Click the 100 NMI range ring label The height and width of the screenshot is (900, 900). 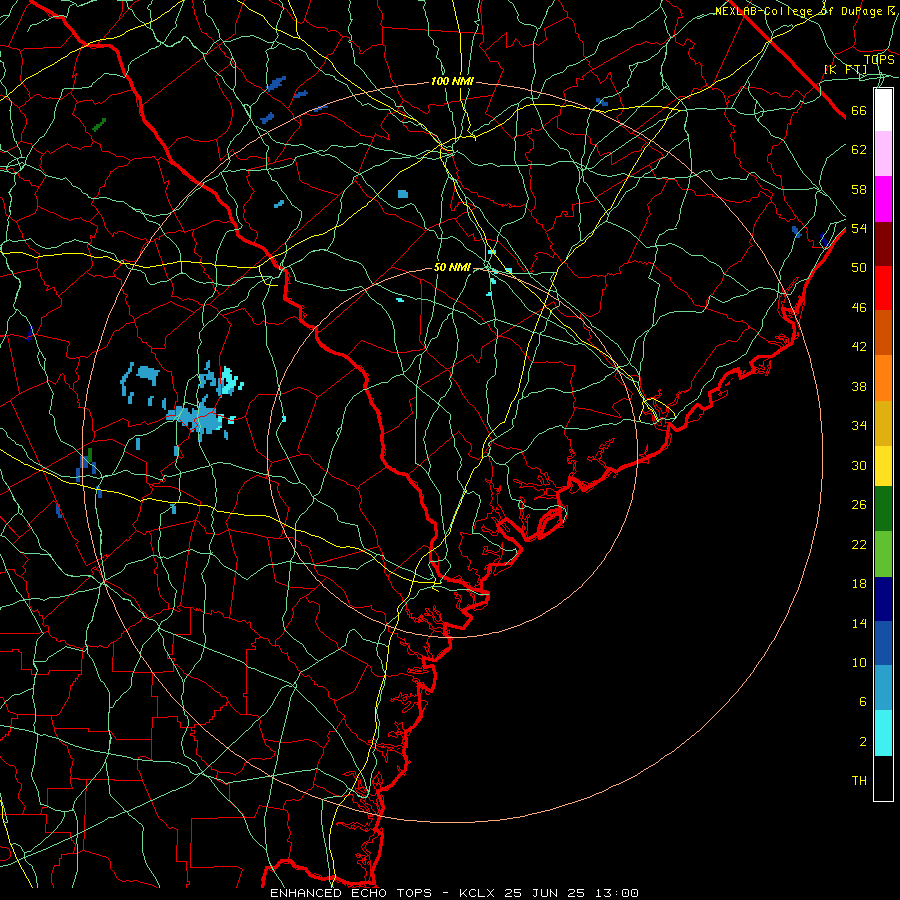point(452,82)
